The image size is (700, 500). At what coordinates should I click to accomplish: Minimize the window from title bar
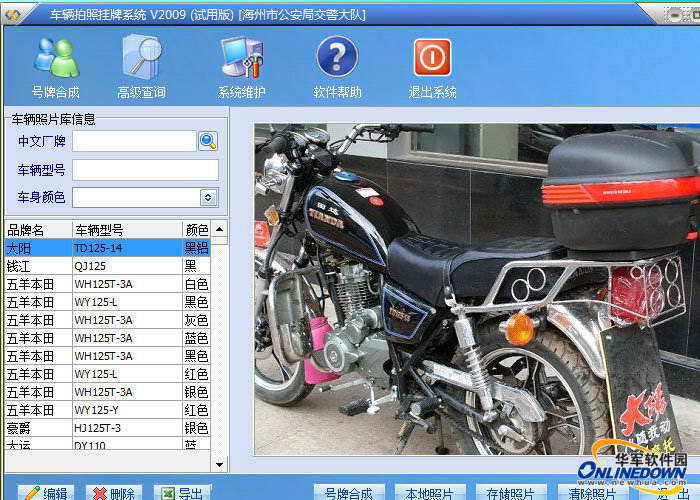(x=674, y=15)
